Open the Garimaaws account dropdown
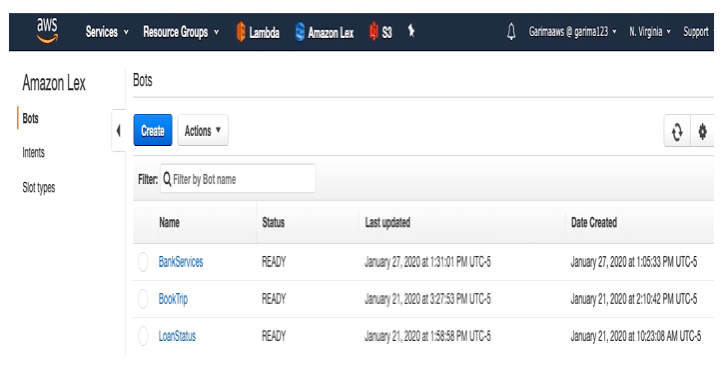The height and width of the screenshot is (390, 723). (572, 32)
